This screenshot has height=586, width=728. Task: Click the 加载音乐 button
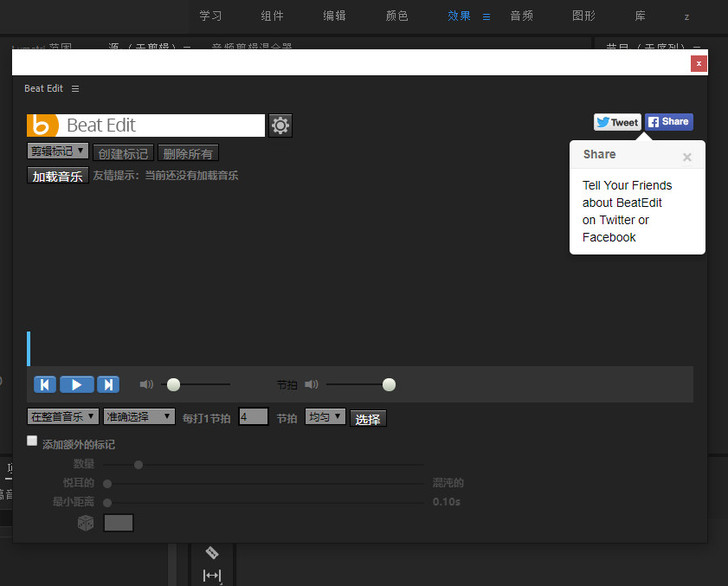pos(57,176)
